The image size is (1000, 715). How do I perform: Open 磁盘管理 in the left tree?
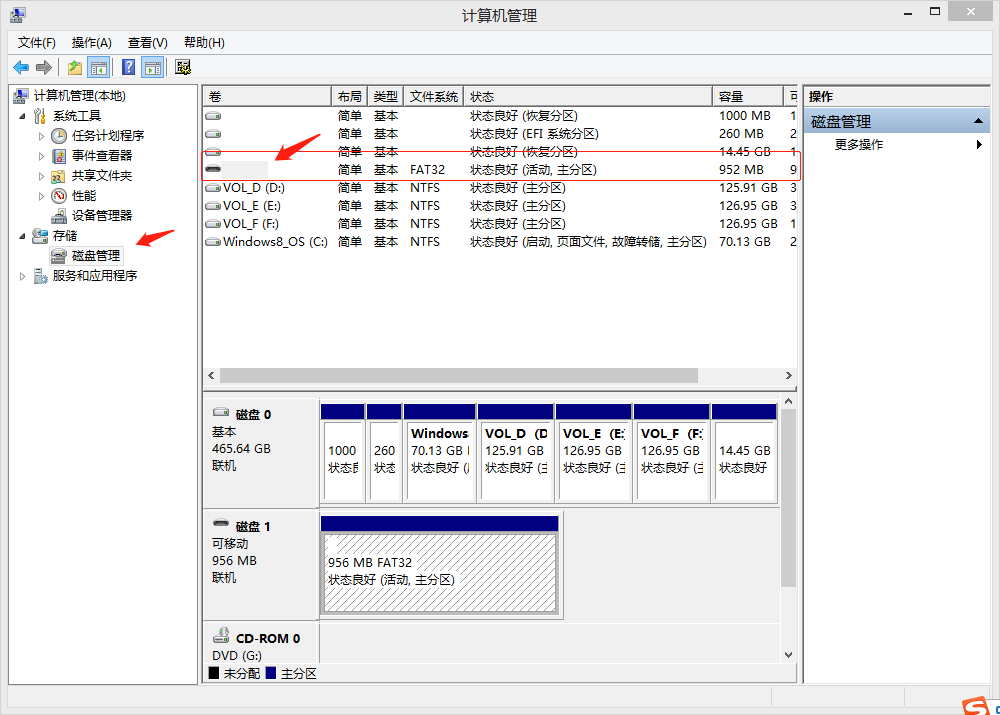98,257
